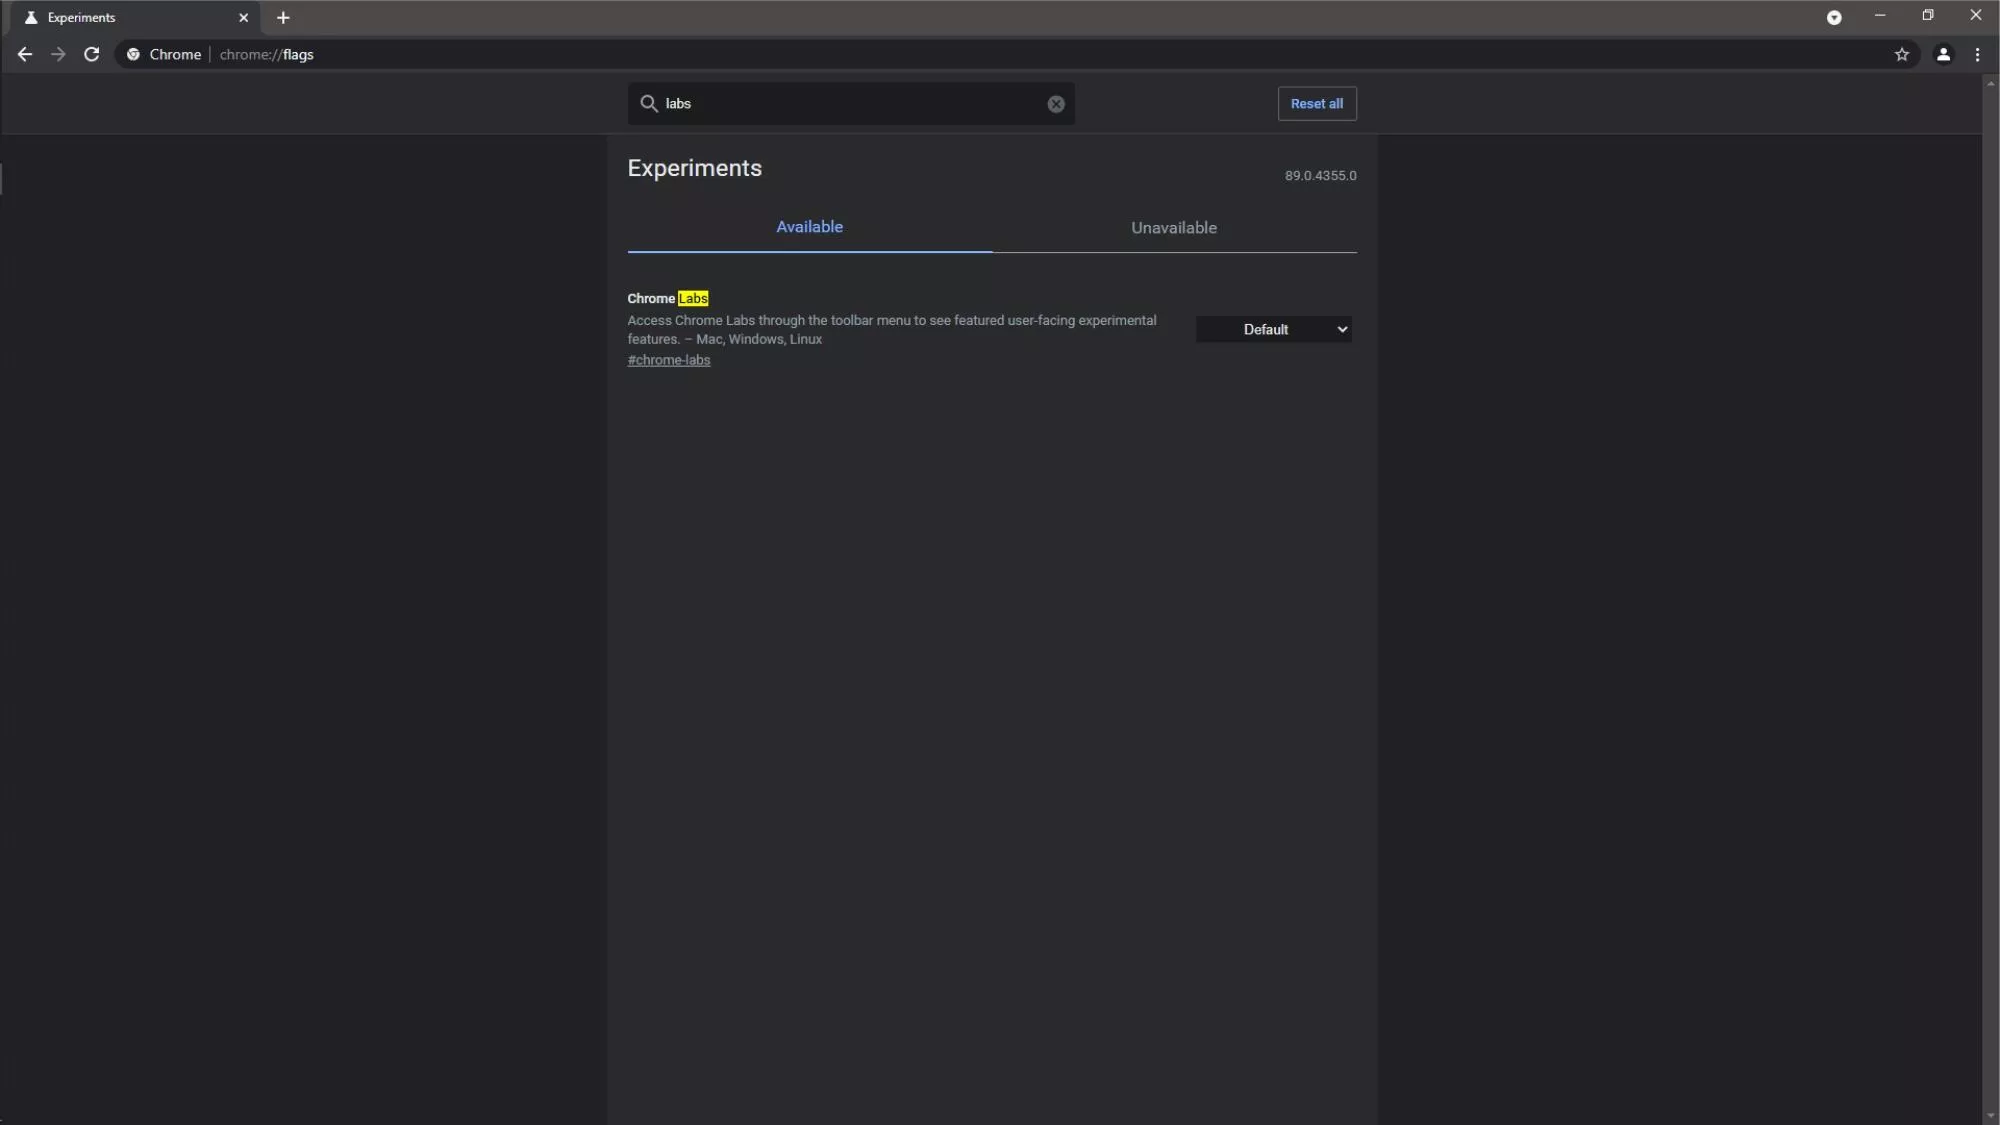Open the profile avatar menu
This screenshot has height=1125, width=2000.
click(1943, 55)
